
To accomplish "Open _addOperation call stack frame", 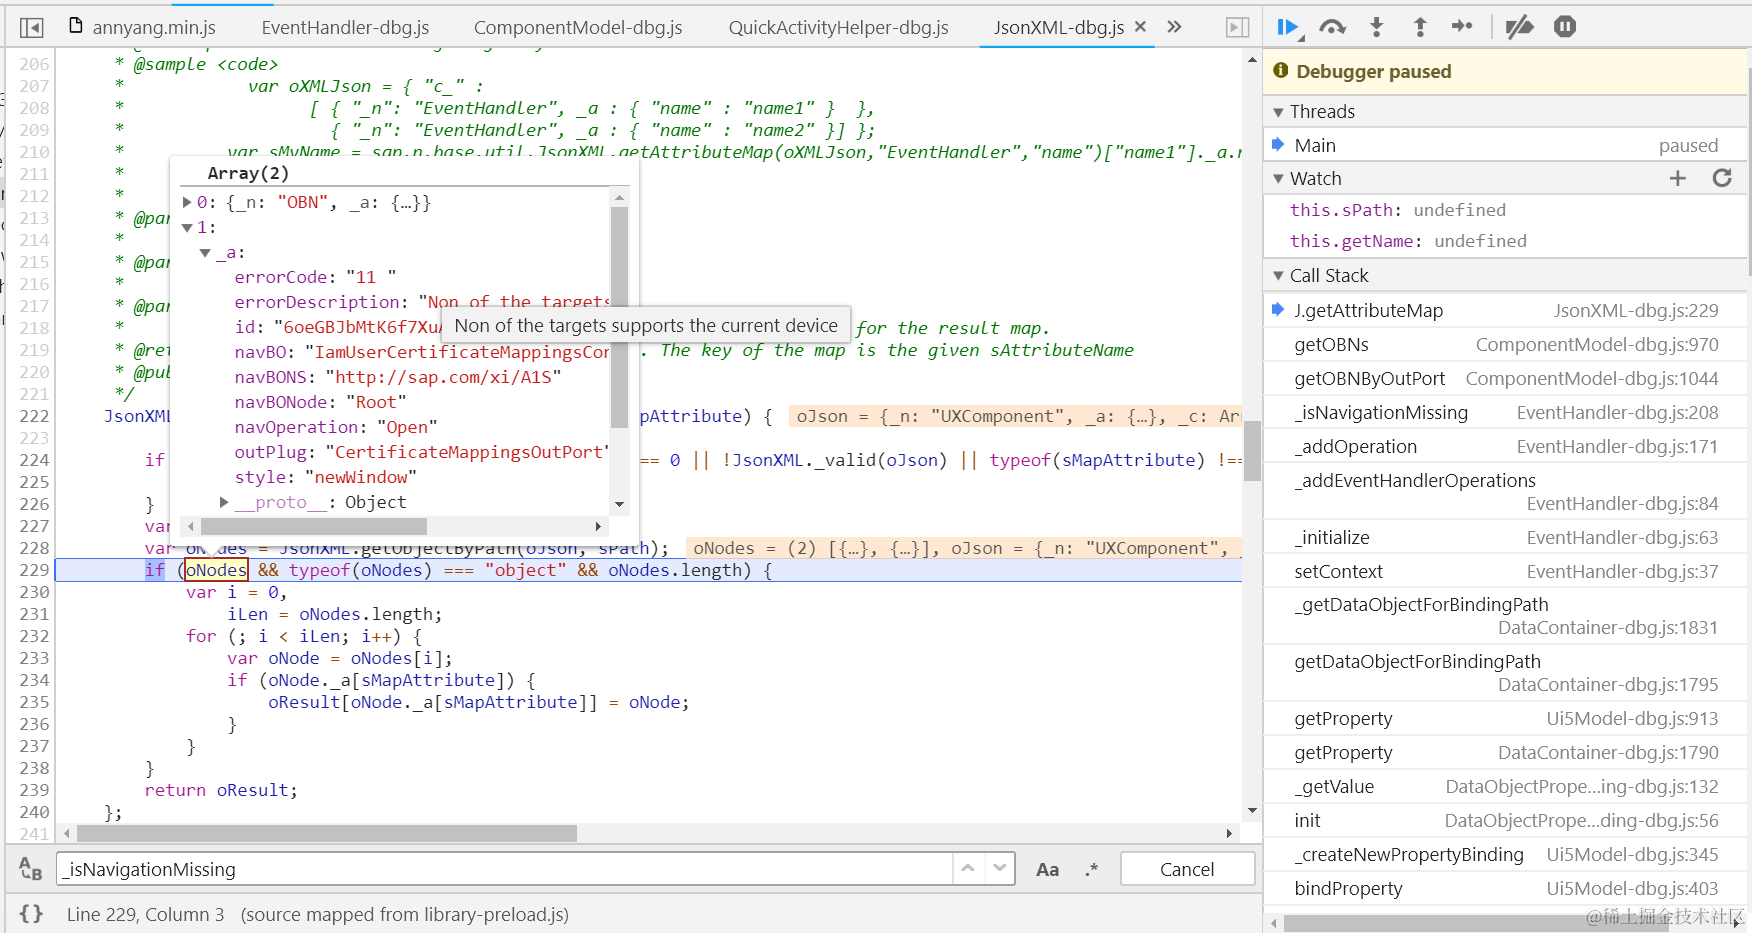I will click(x=1506, y=447).
